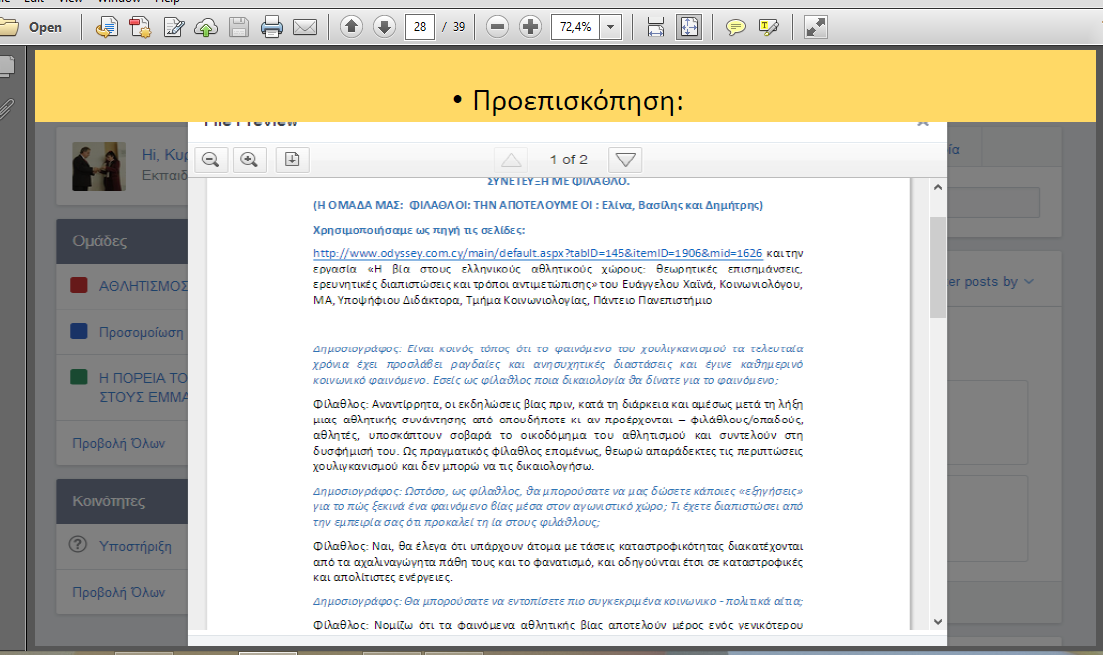The image size is (1103, 655).
Task: Go to previous preview page arrow
Action: click(x=511, y=160)
